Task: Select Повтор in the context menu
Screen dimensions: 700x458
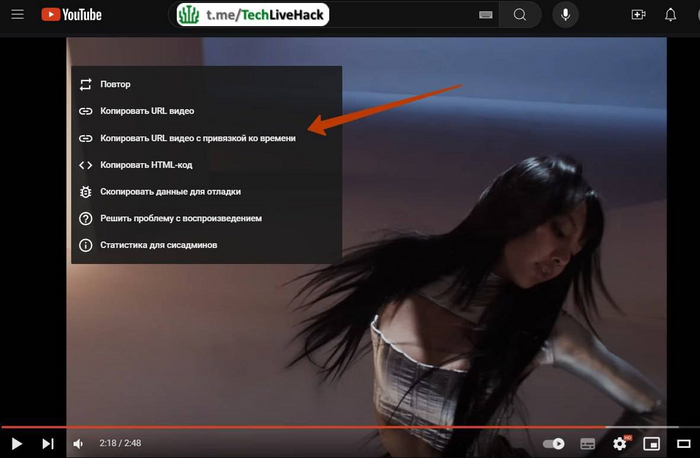Action: coord(206,84)
